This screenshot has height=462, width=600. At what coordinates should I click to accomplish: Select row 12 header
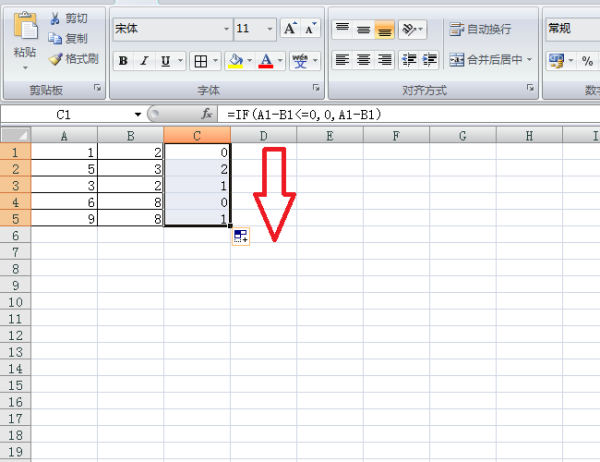(15, 335)
